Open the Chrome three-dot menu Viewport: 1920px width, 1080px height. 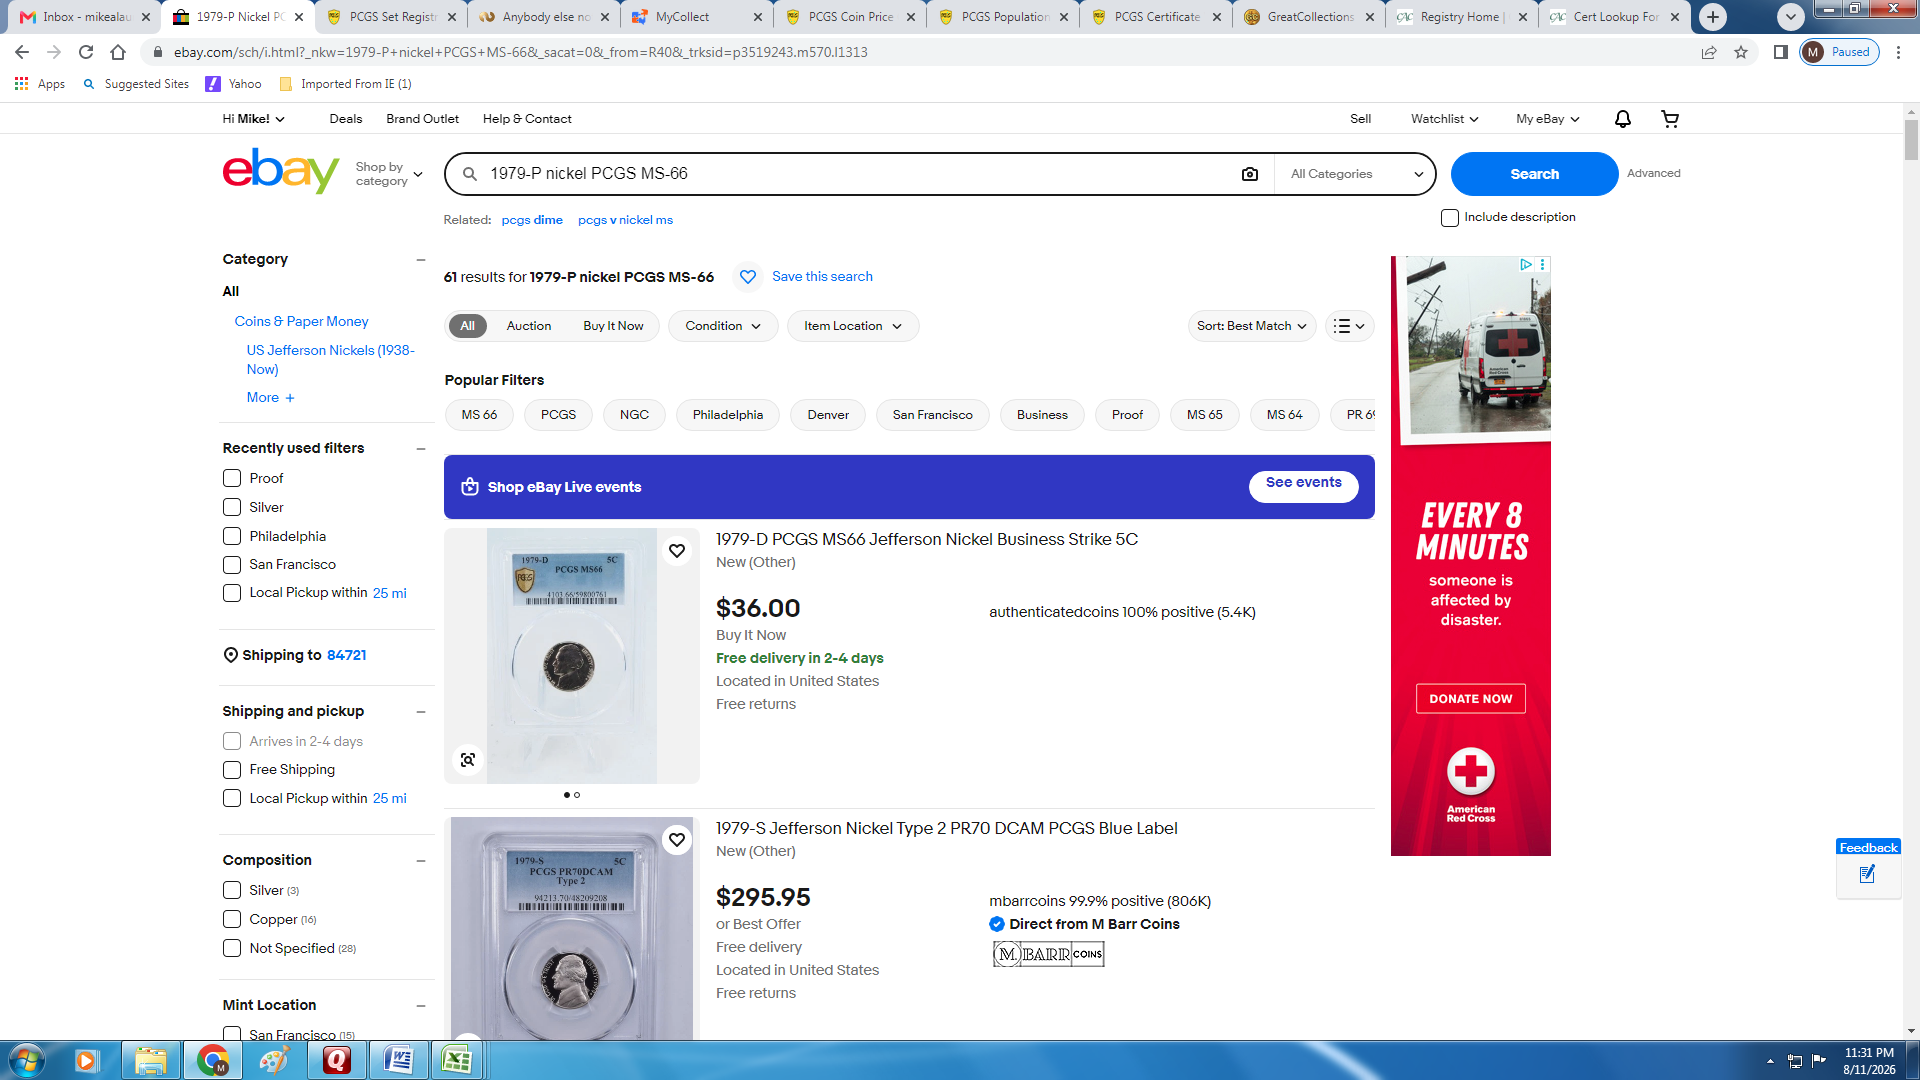coord(1898,52)
